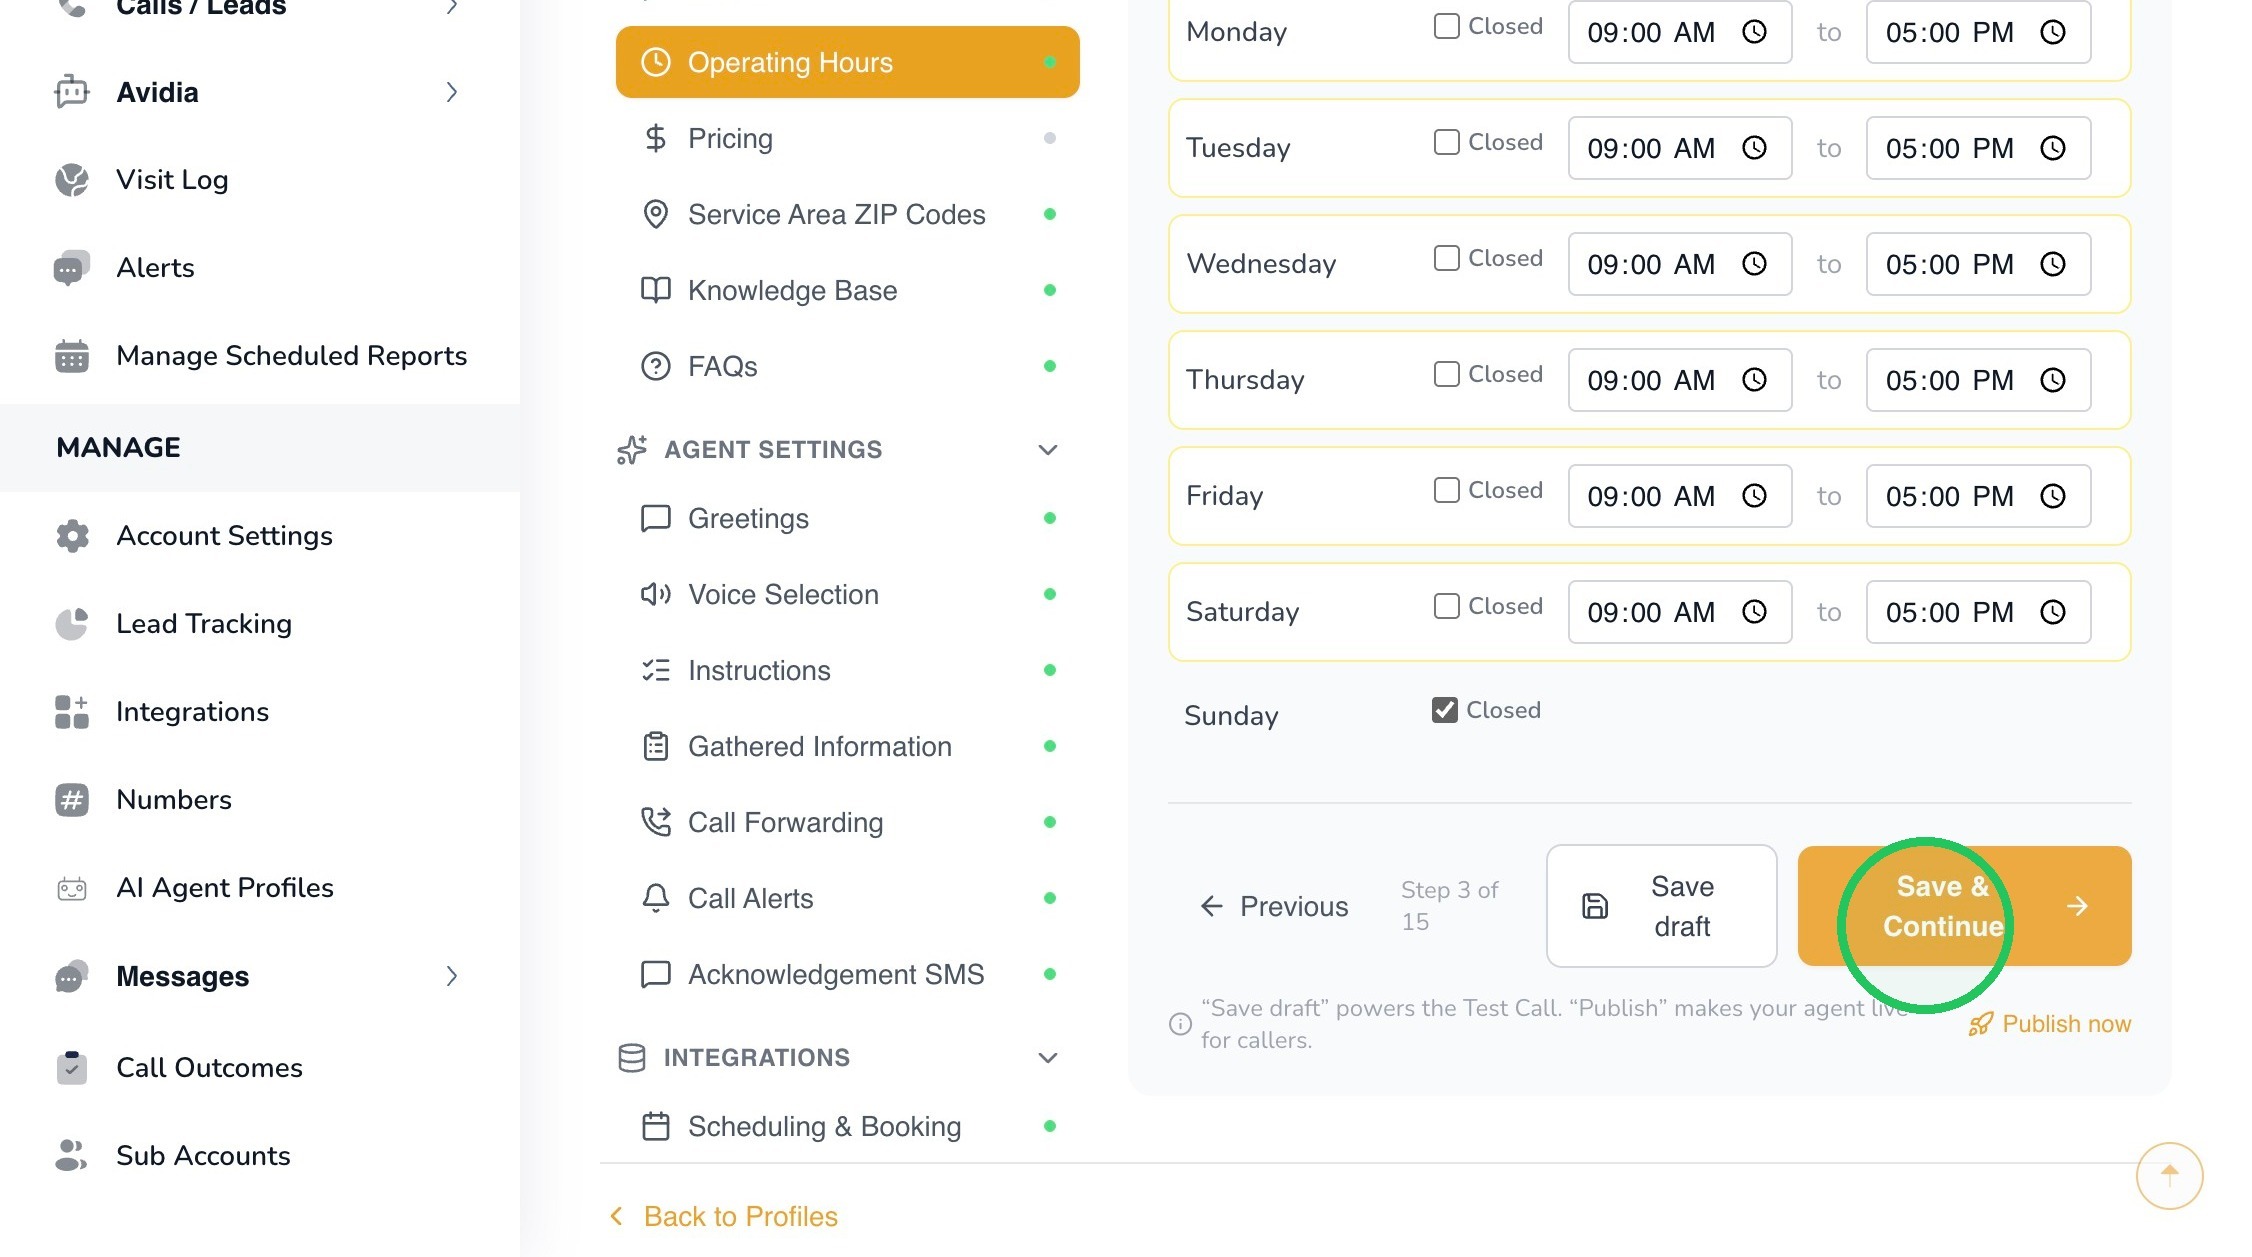
Task: Click the Knowledge Base book icon
Action: 655,290
